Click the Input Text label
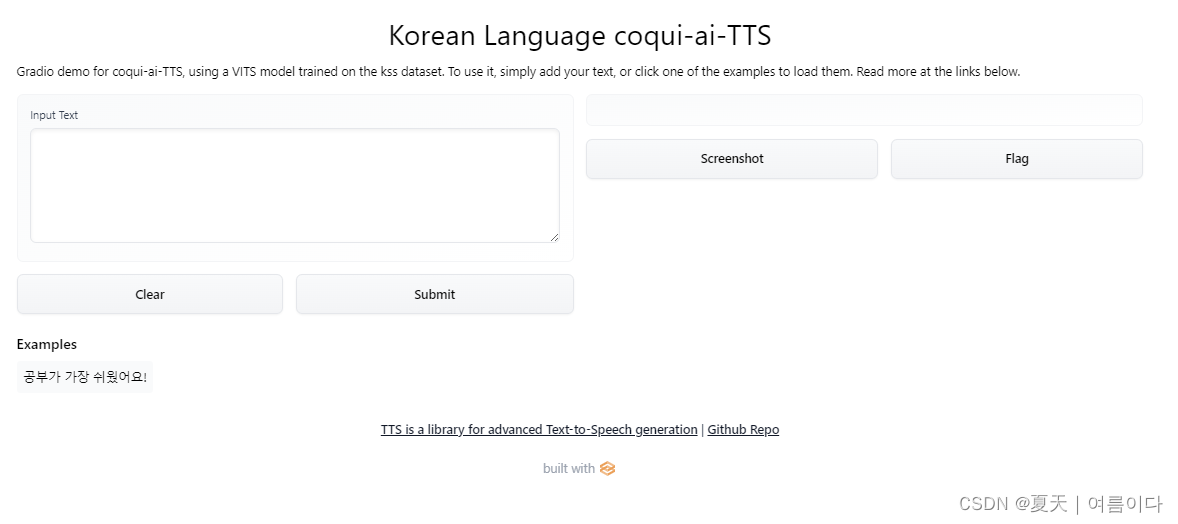 [x=54, y=115]
